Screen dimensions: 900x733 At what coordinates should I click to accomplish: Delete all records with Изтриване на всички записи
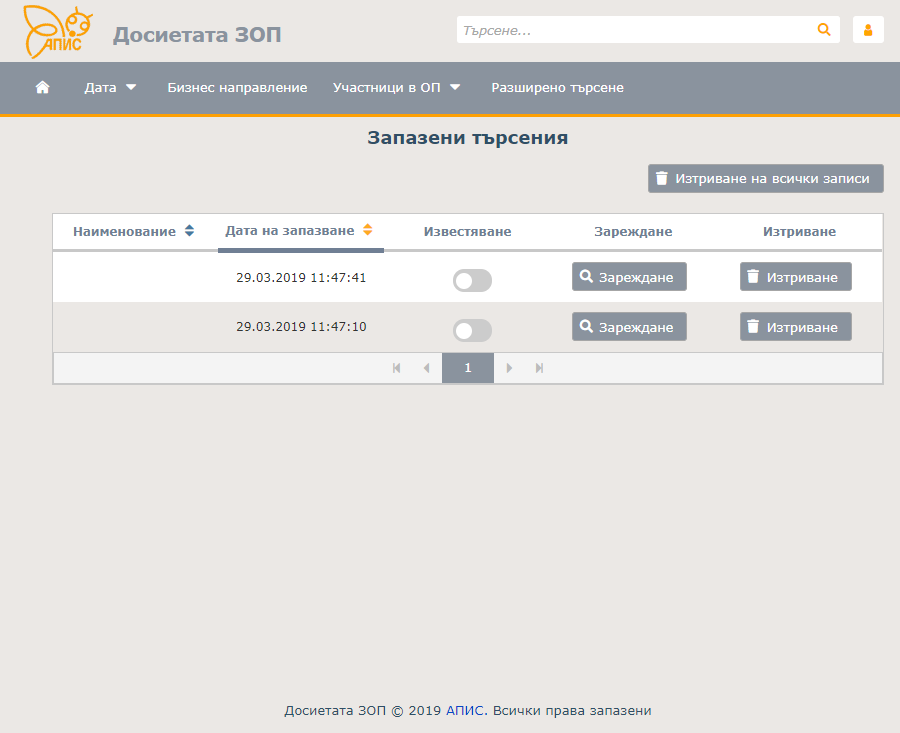[x=765, y=178]
